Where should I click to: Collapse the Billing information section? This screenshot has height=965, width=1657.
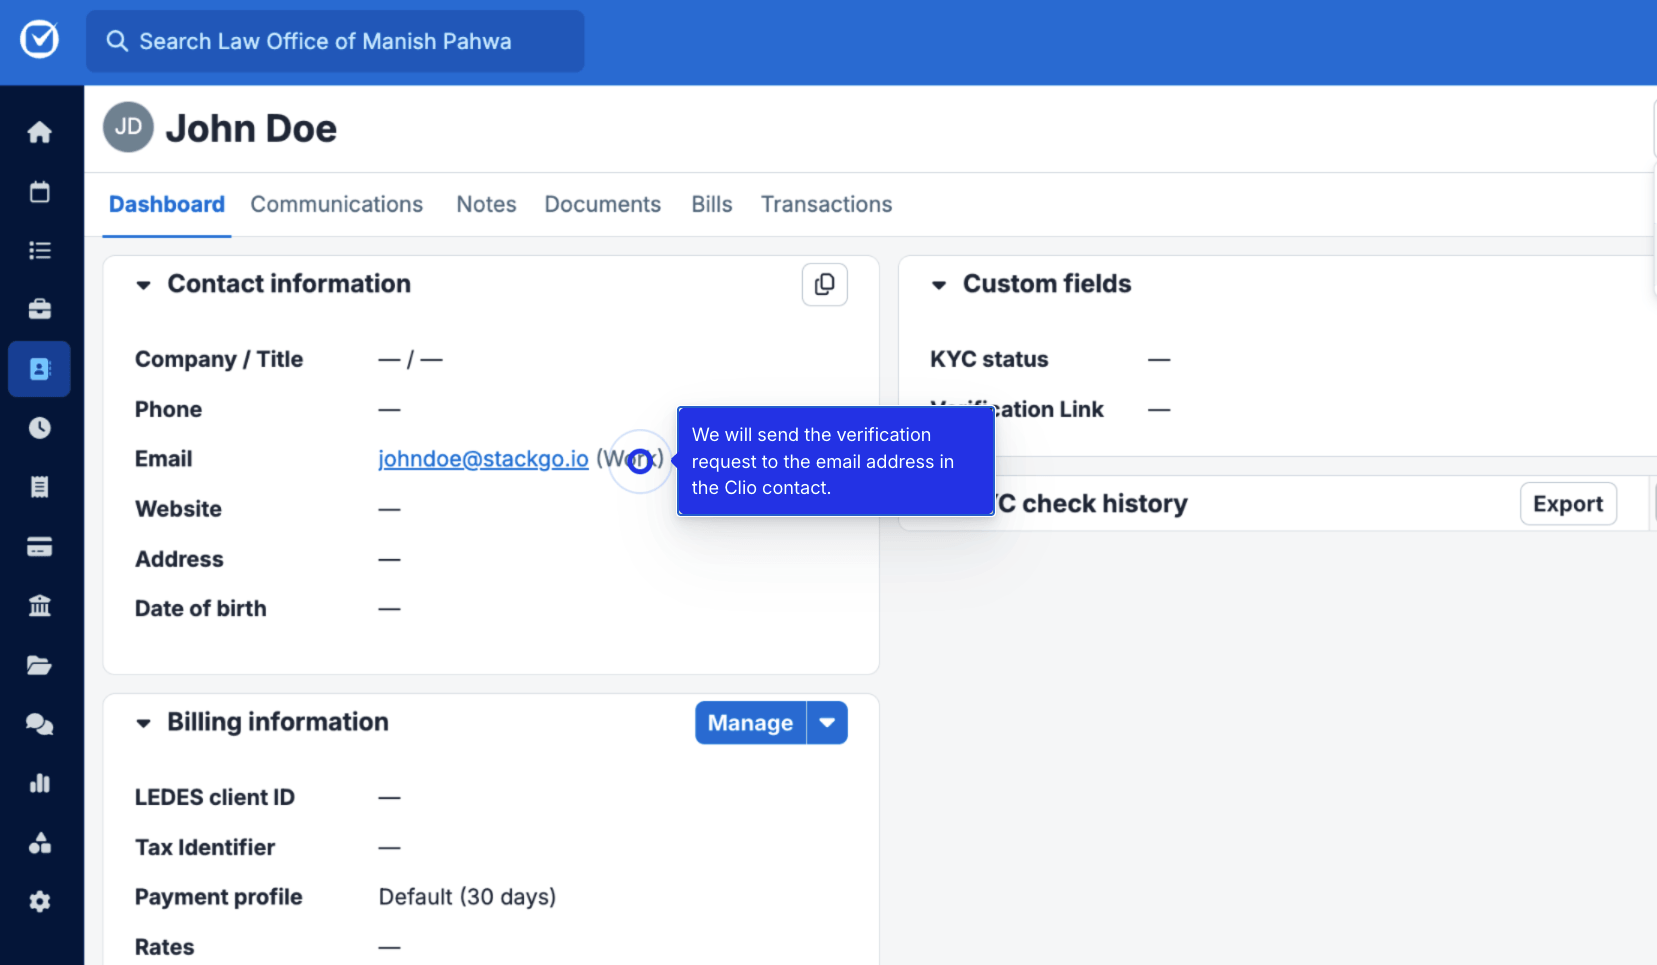(x=144, y=723)
